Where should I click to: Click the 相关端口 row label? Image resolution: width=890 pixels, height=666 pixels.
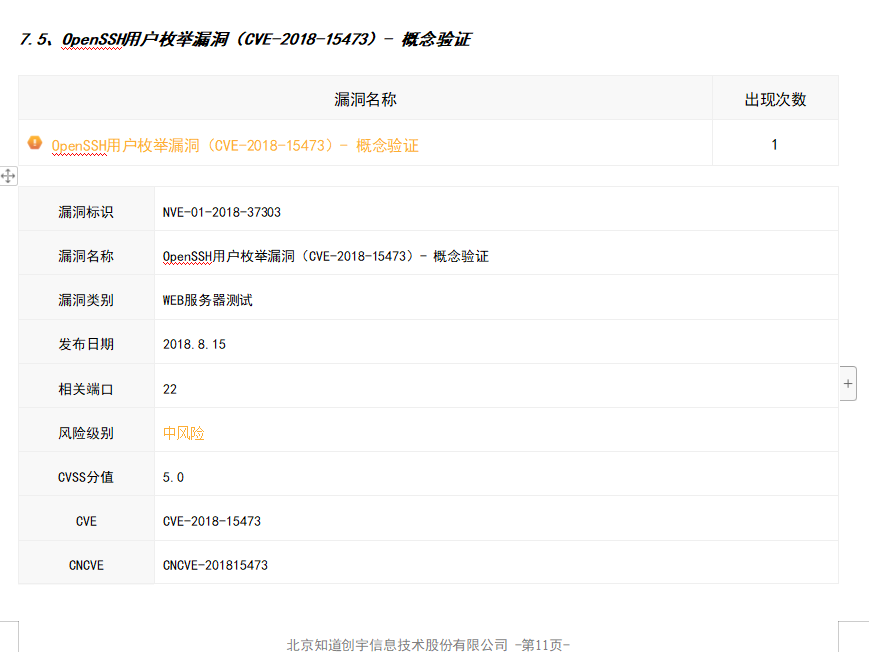tap(86, 389)
